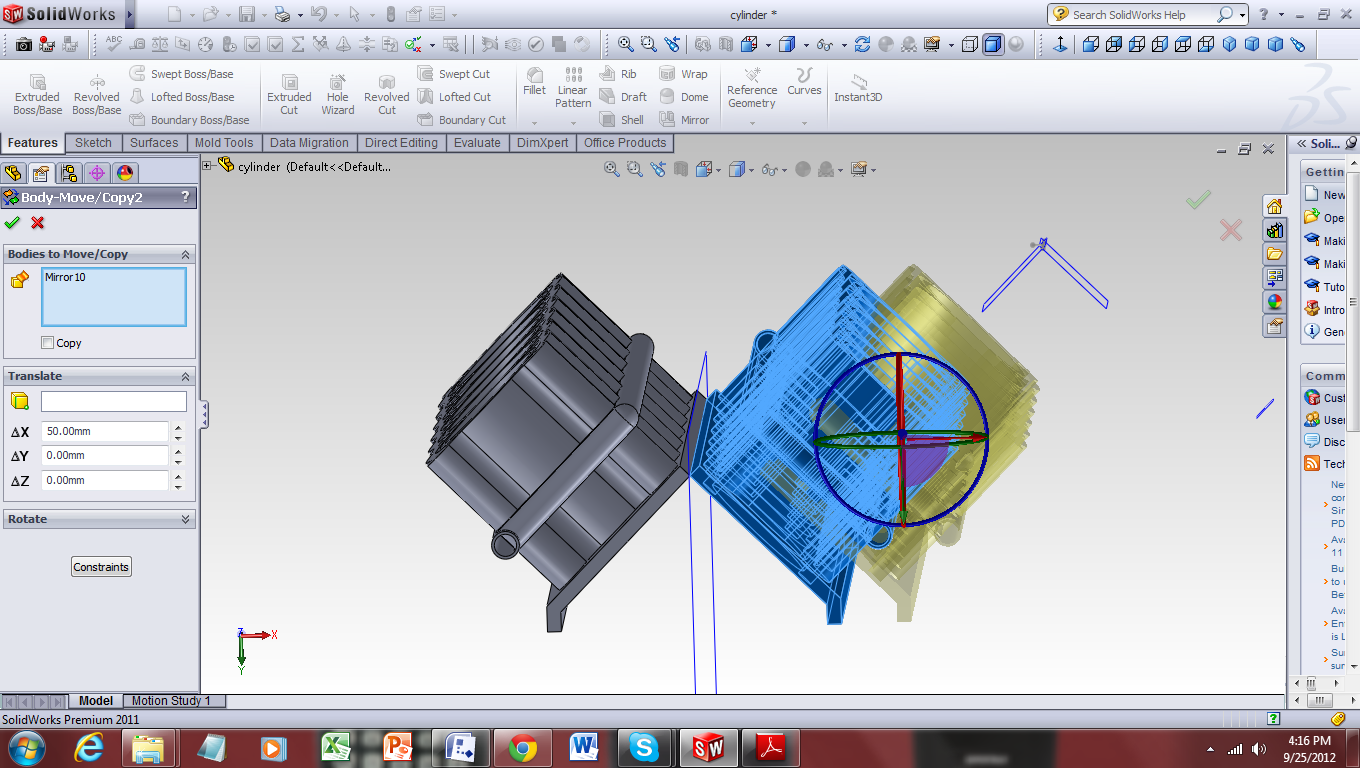The width and height of the screenshot is (1360, 768).
Task: Open the Appearances color ball in task pane
Action: point(1274,301)
